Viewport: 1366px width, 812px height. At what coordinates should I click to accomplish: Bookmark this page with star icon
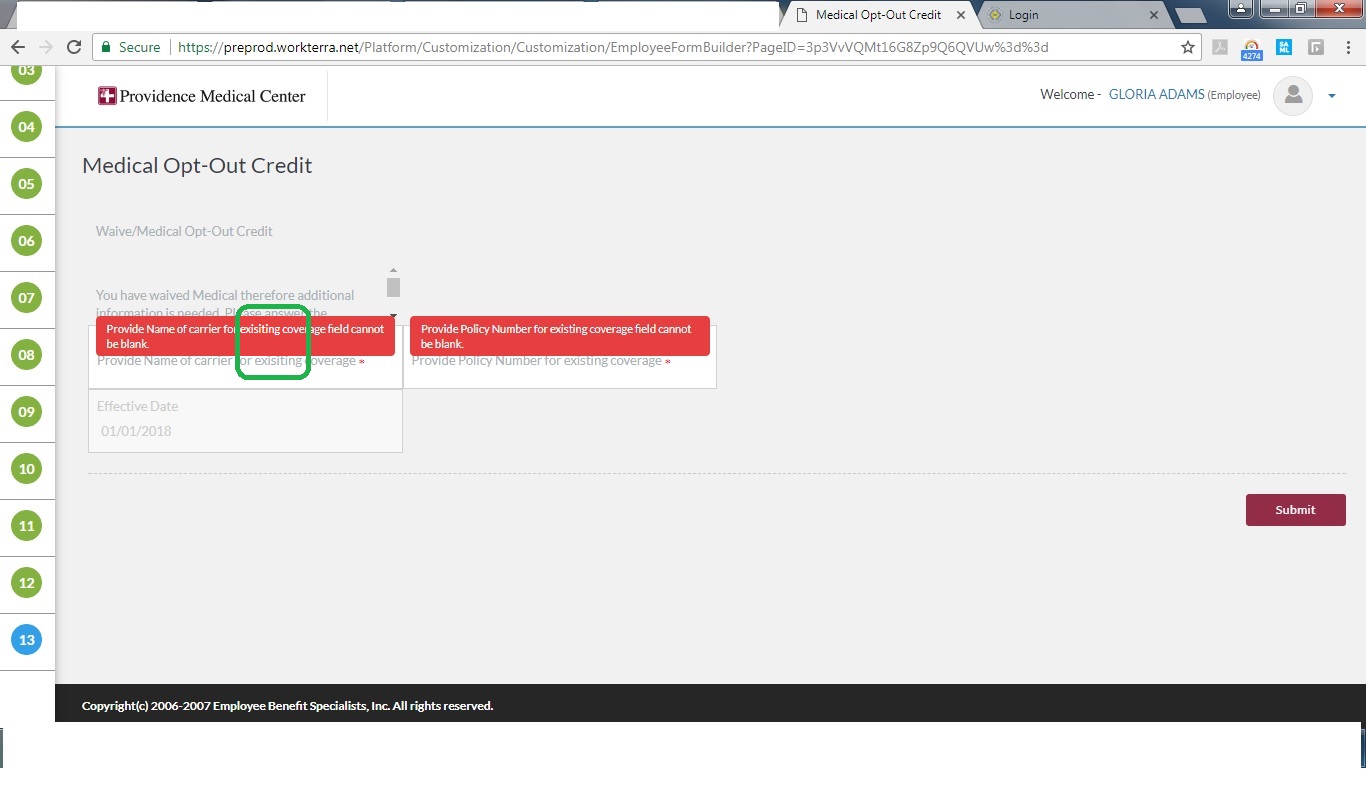pos(1188,47)
